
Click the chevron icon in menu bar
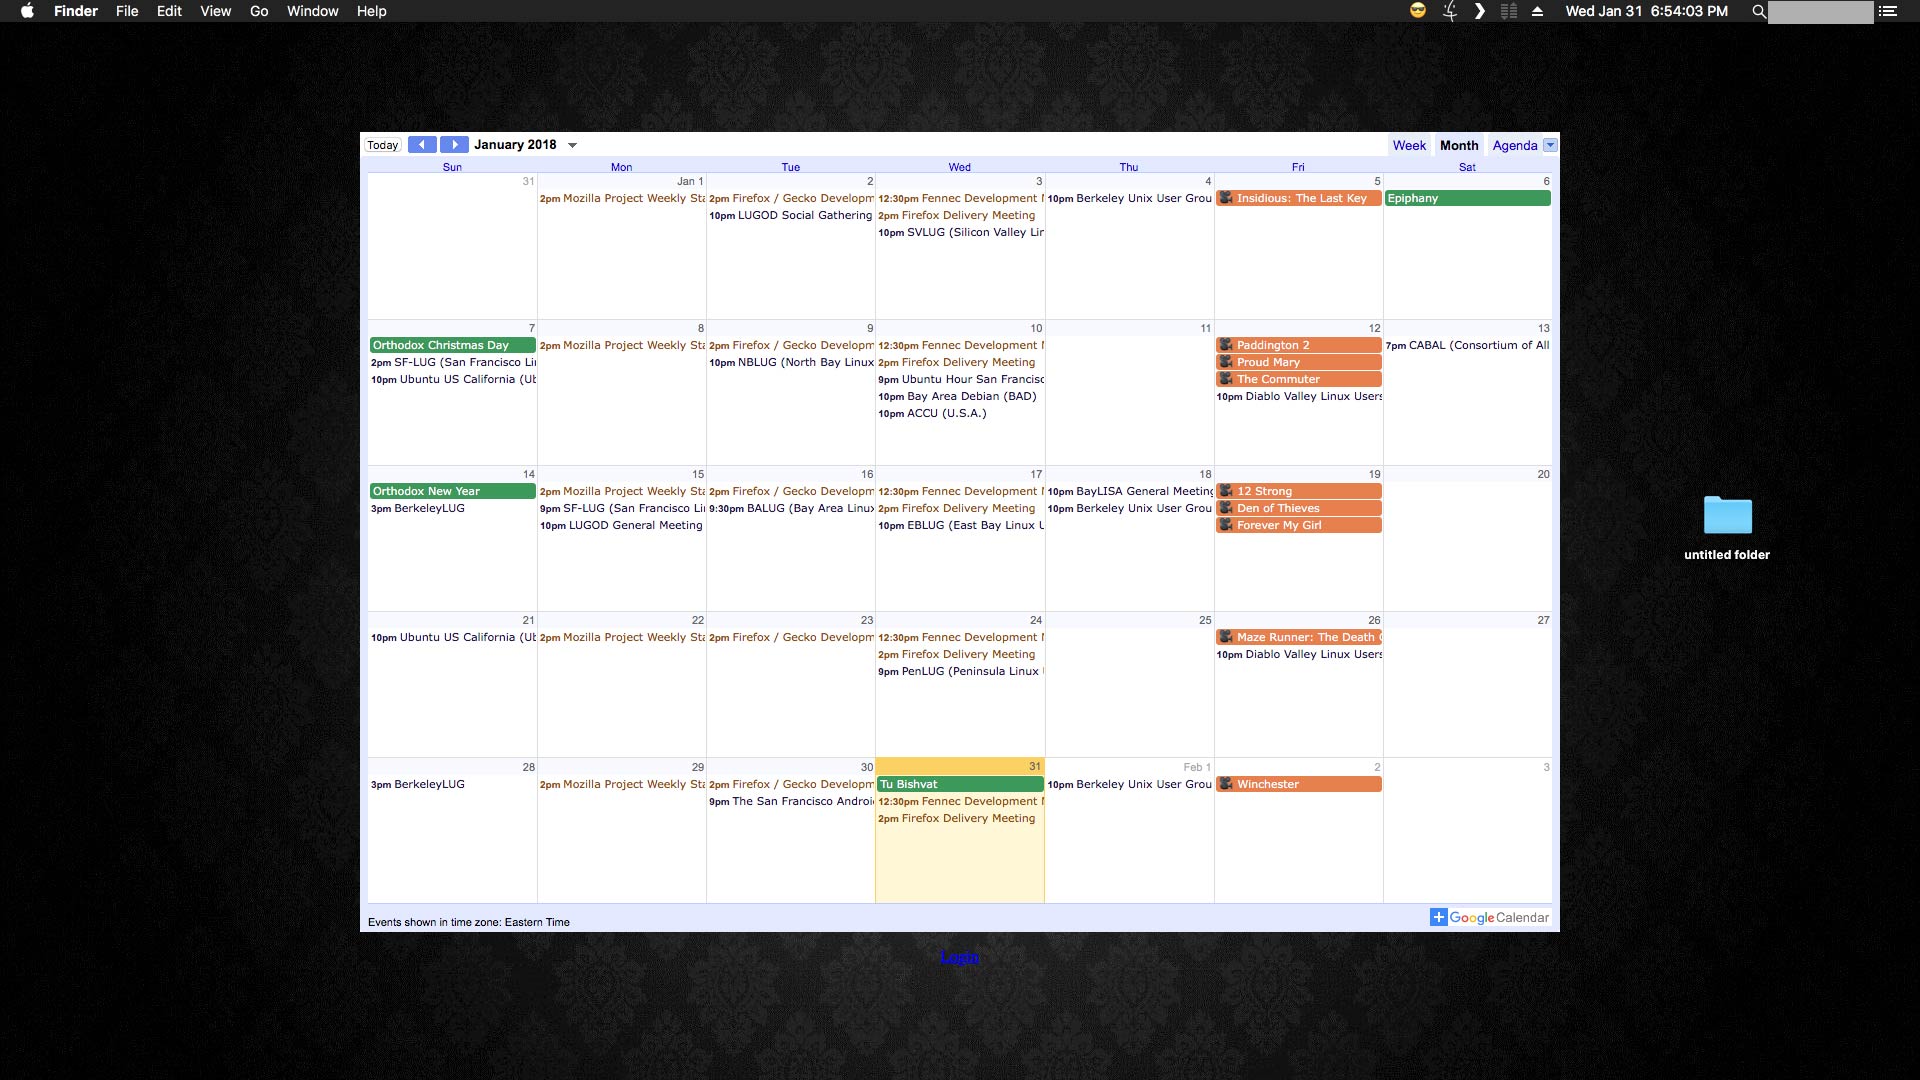(x=1479, y=11)
